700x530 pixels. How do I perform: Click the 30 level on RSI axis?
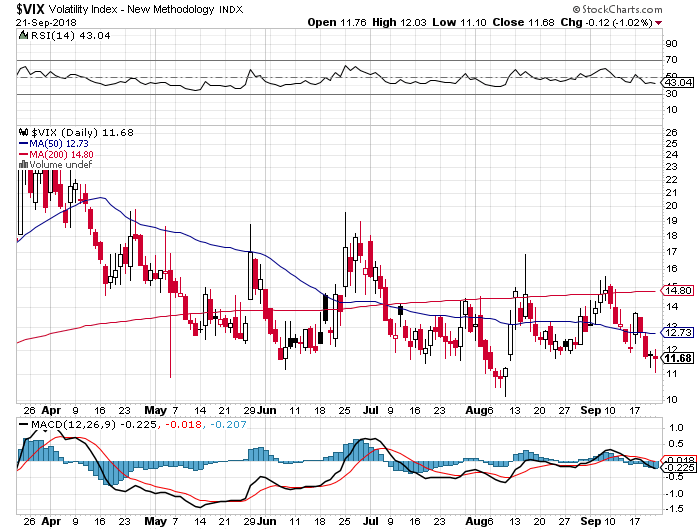tap(671, 94)
